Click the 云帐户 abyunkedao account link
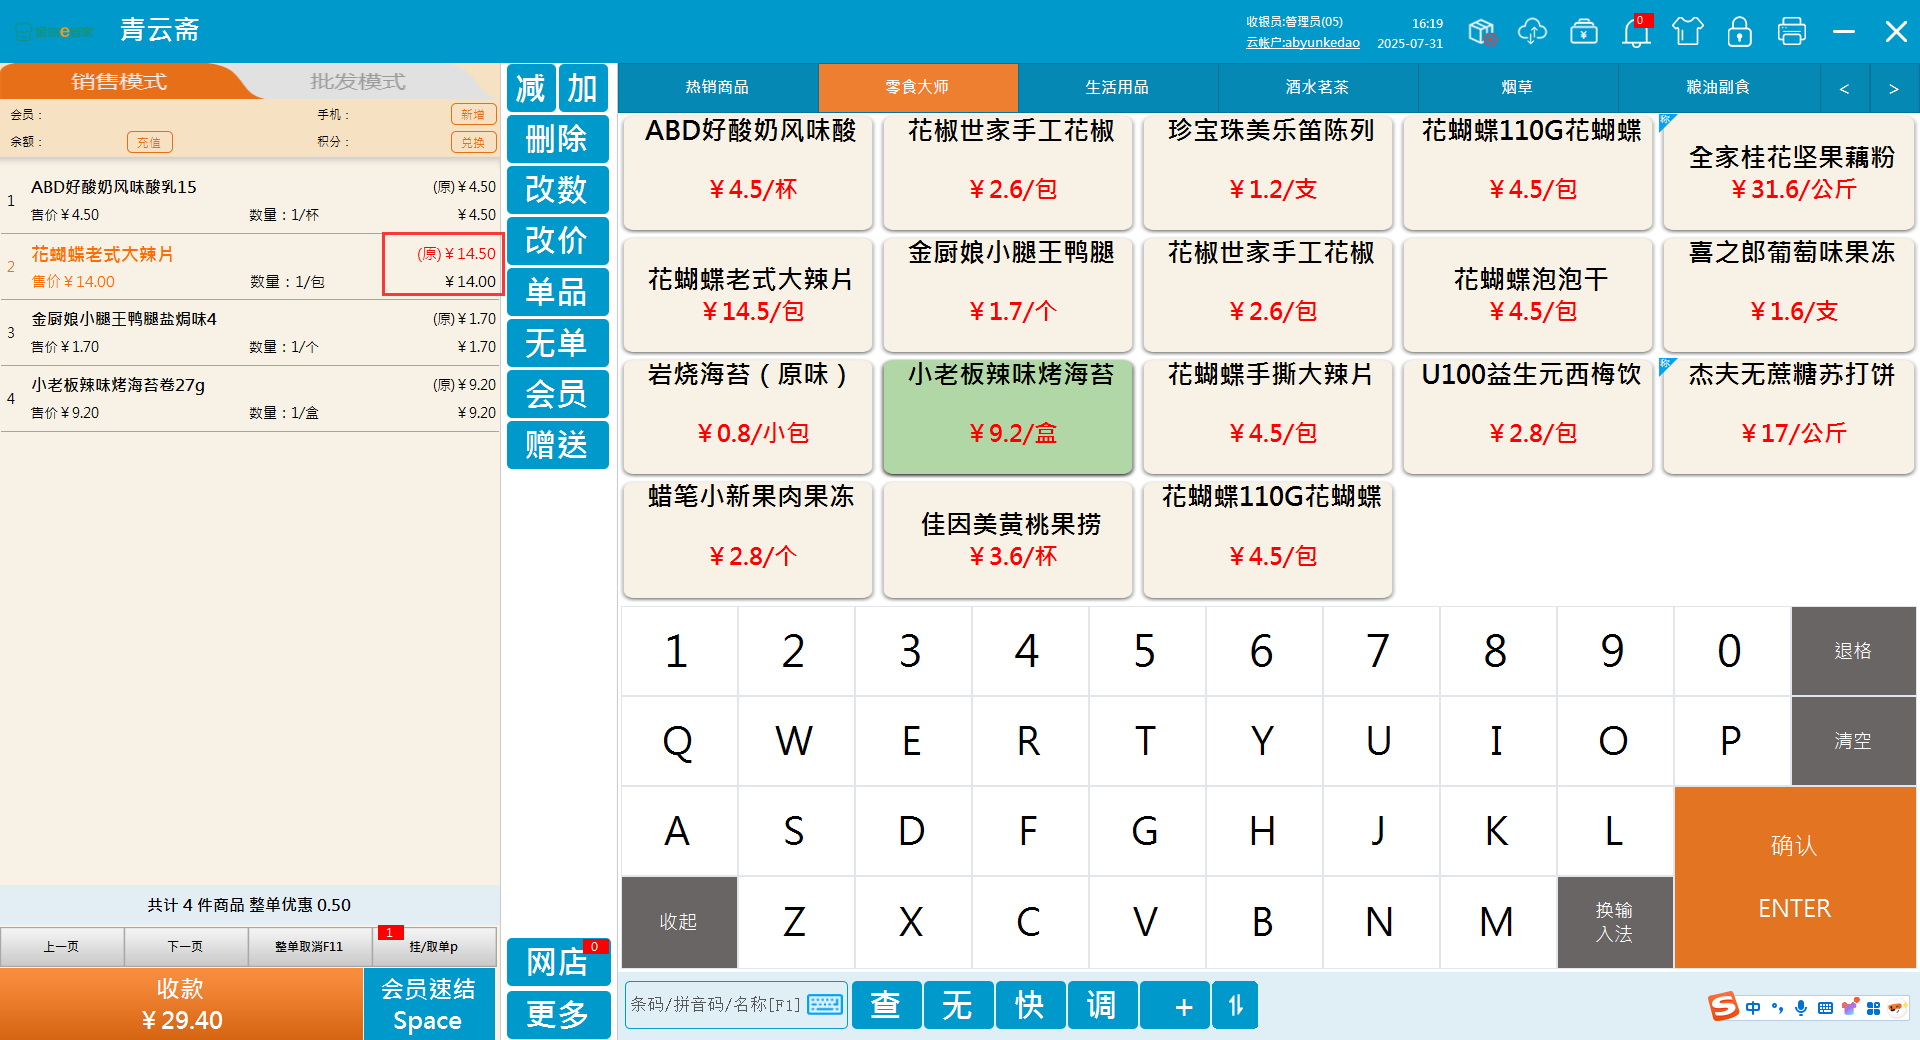 (1302, 43)
